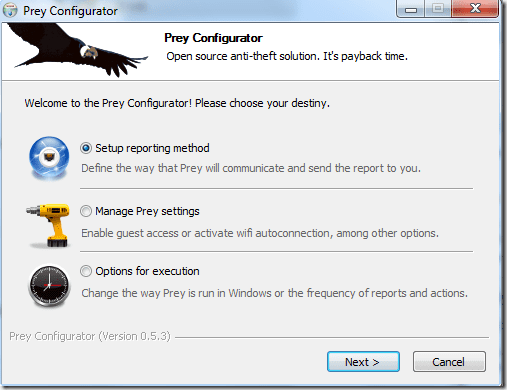Click 'Open source anti-theft solution' tagline
This screenshot has height=390, width=507.
tap(287, 56)
